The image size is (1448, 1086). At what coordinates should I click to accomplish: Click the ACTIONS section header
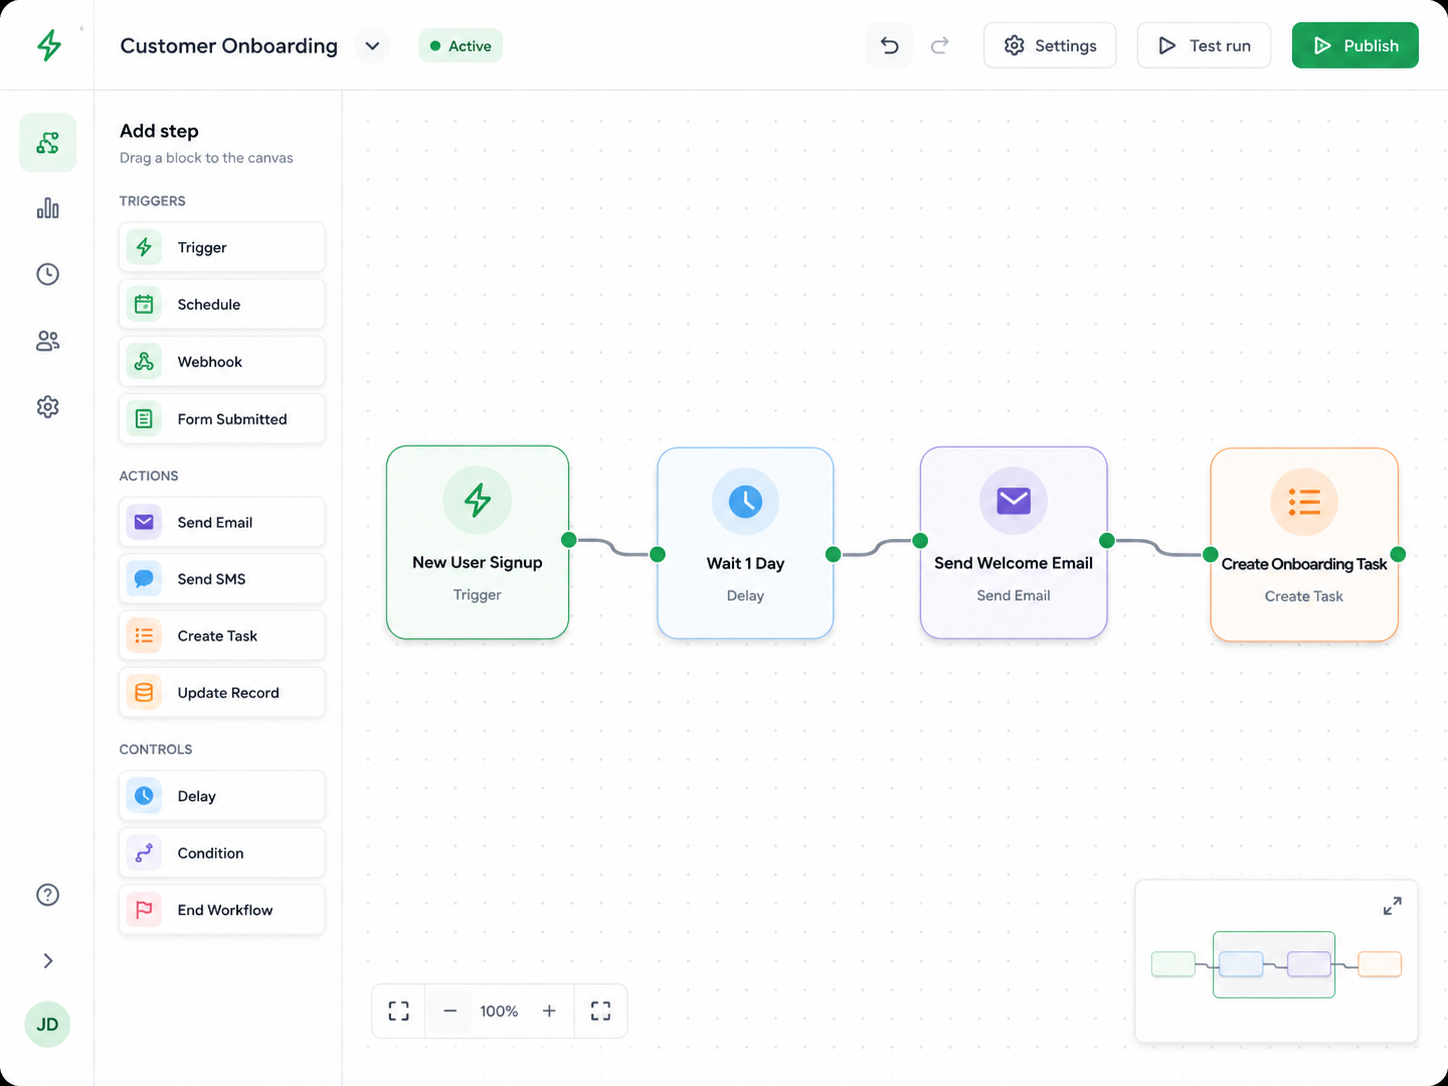[x=149, y=476]
